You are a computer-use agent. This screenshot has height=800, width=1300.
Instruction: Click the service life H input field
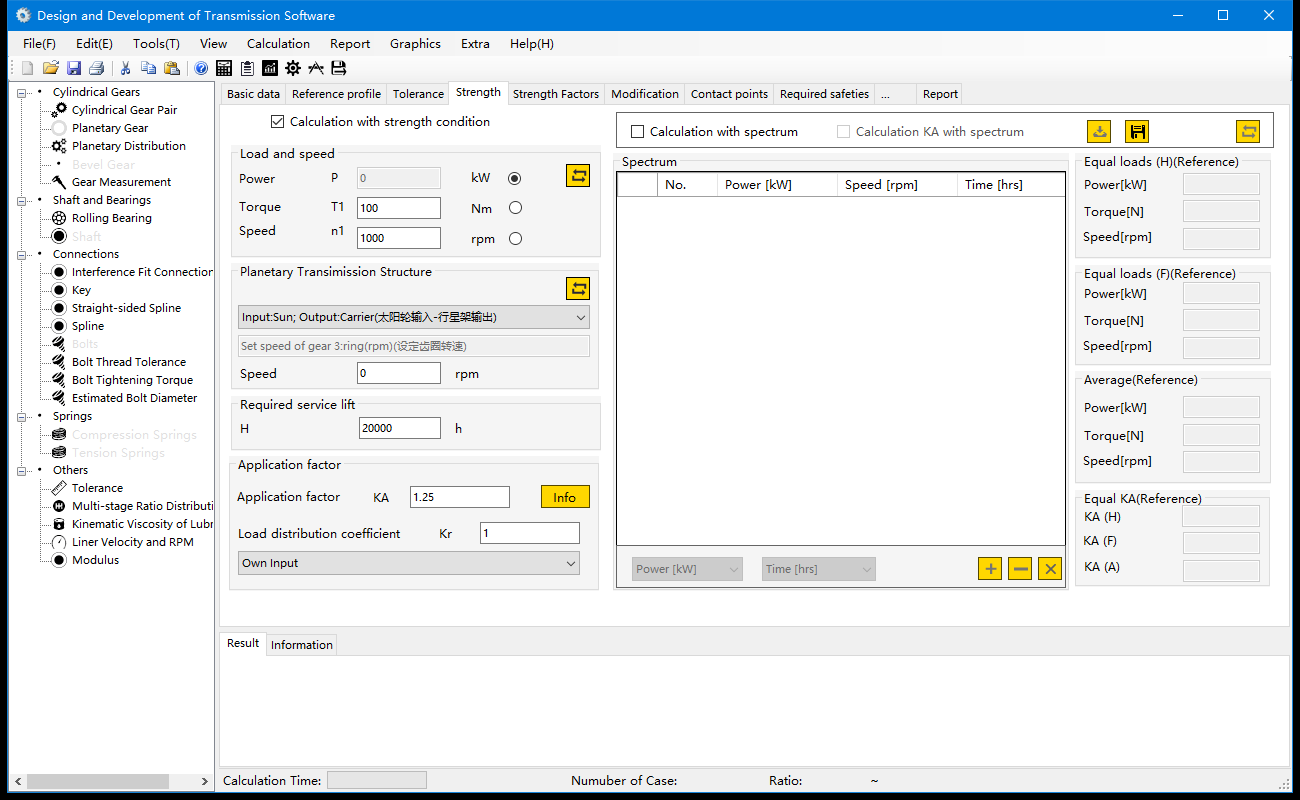(400, 428)
